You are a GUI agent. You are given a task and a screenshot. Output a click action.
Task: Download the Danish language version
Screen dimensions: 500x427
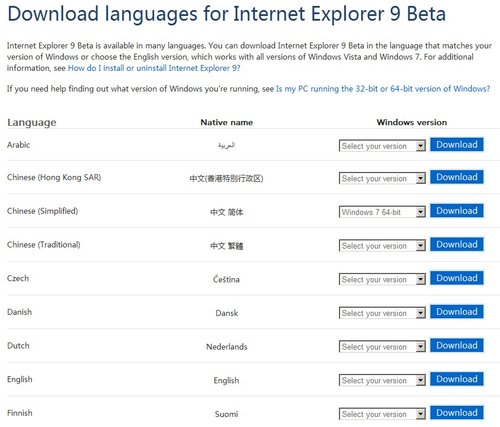pos(457,312)
